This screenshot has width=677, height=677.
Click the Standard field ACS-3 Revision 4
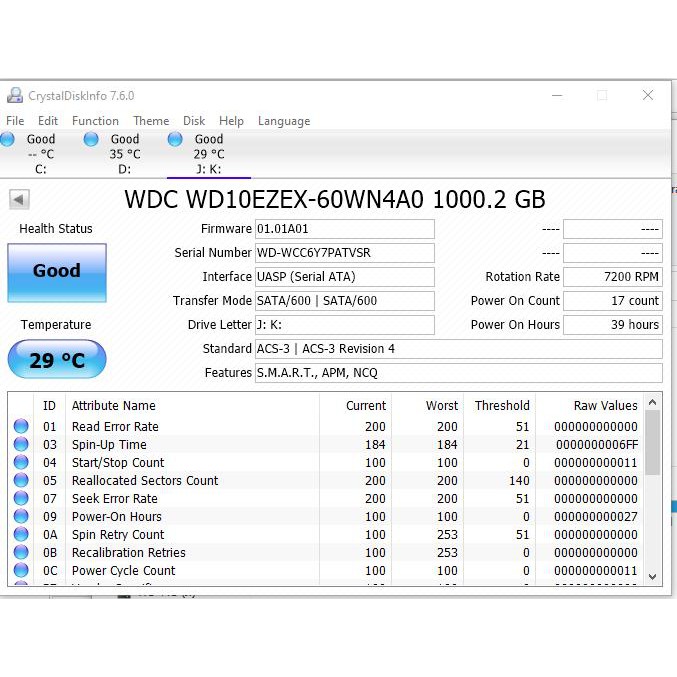[459, 349]
